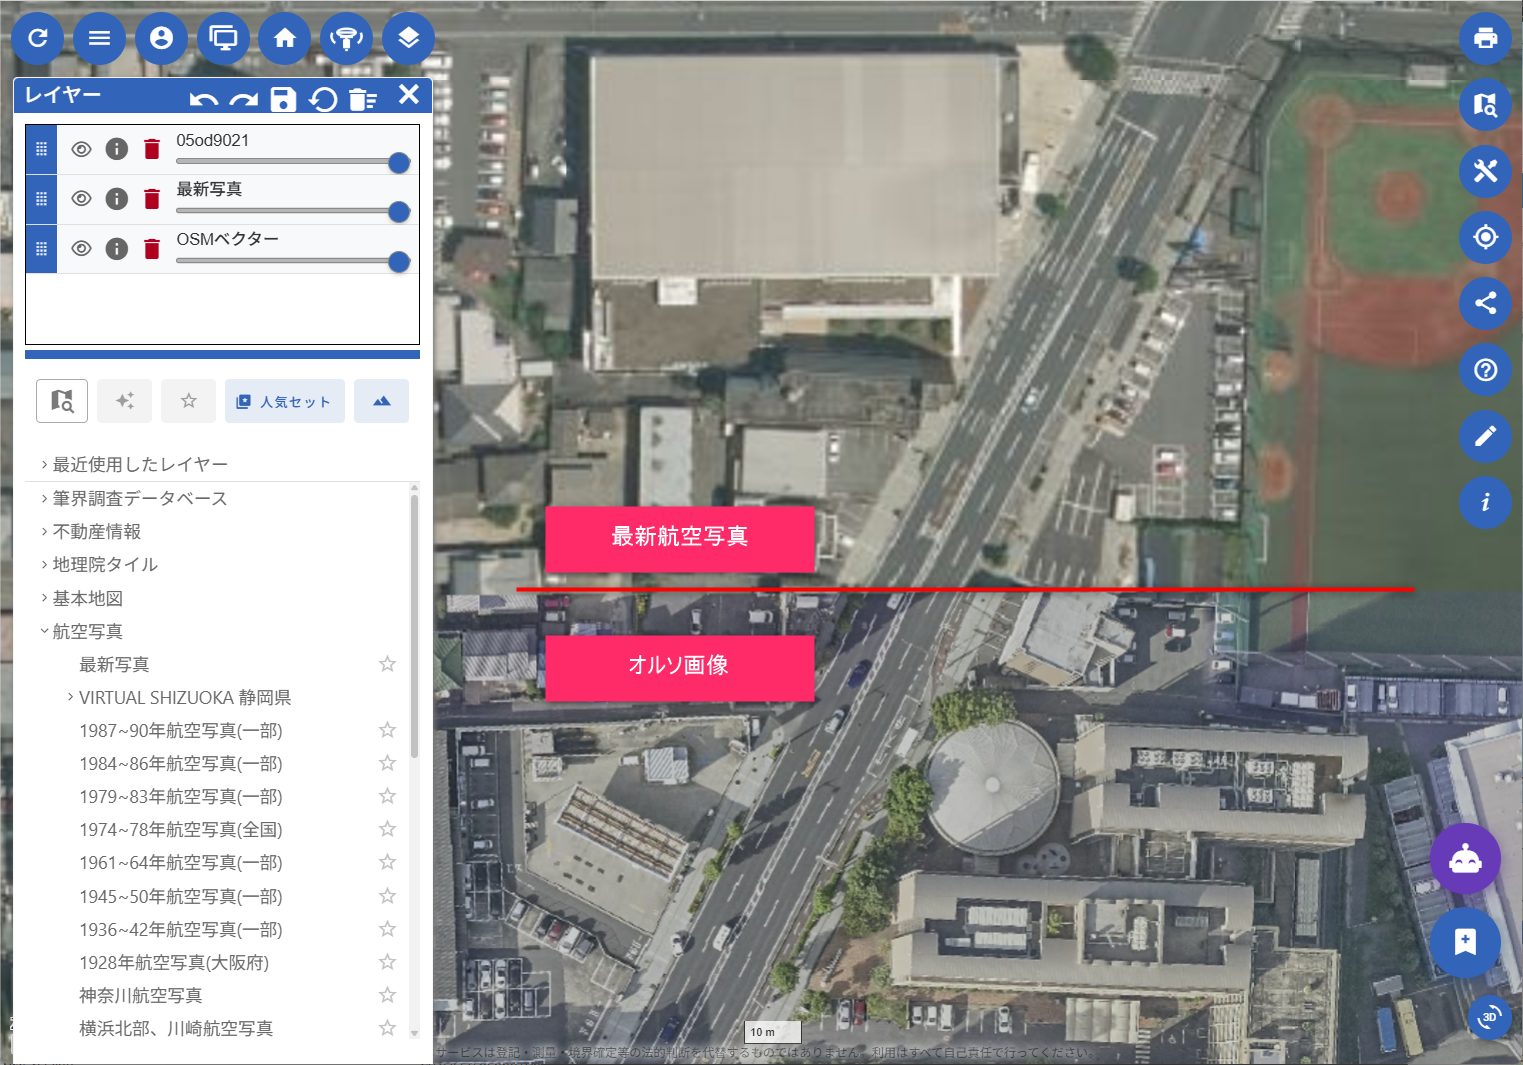
Task: Adjust the OSMベクター opacity slider
Action: 398,261
